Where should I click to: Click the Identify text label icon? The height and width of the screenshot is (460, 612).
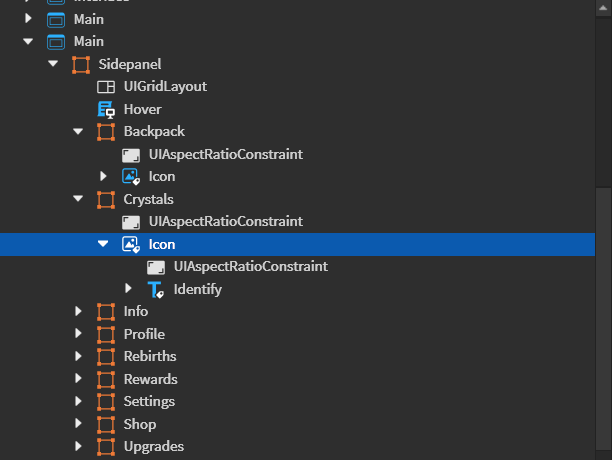point(155,290)
